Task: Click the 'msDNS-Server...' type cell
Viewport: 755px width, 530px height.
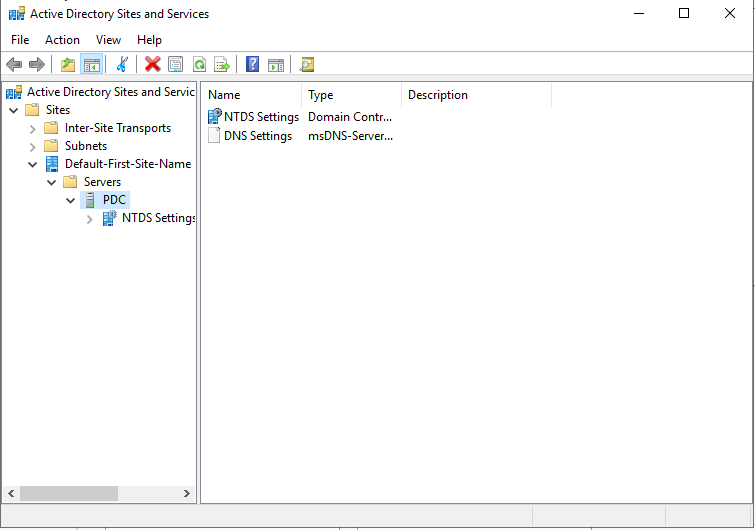Action: [x=351, y=136]
